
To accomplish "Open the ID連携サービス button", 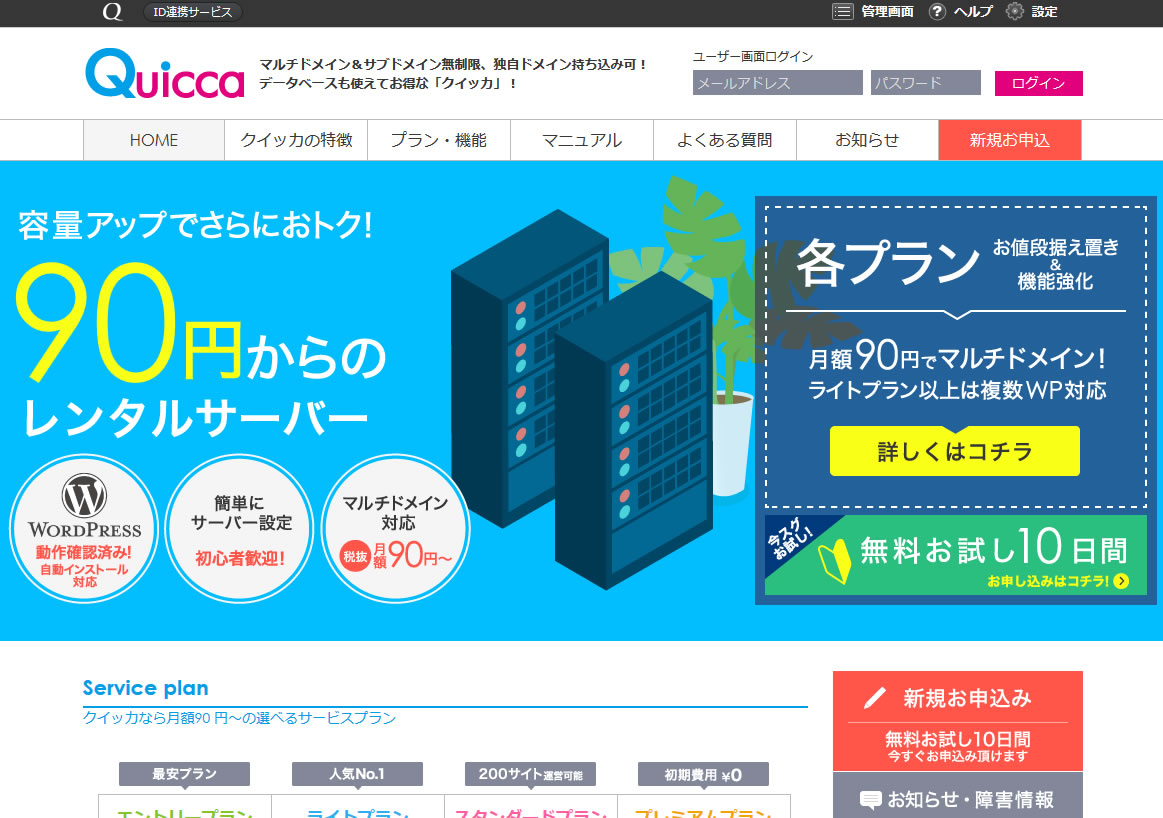I will [193, 12].
